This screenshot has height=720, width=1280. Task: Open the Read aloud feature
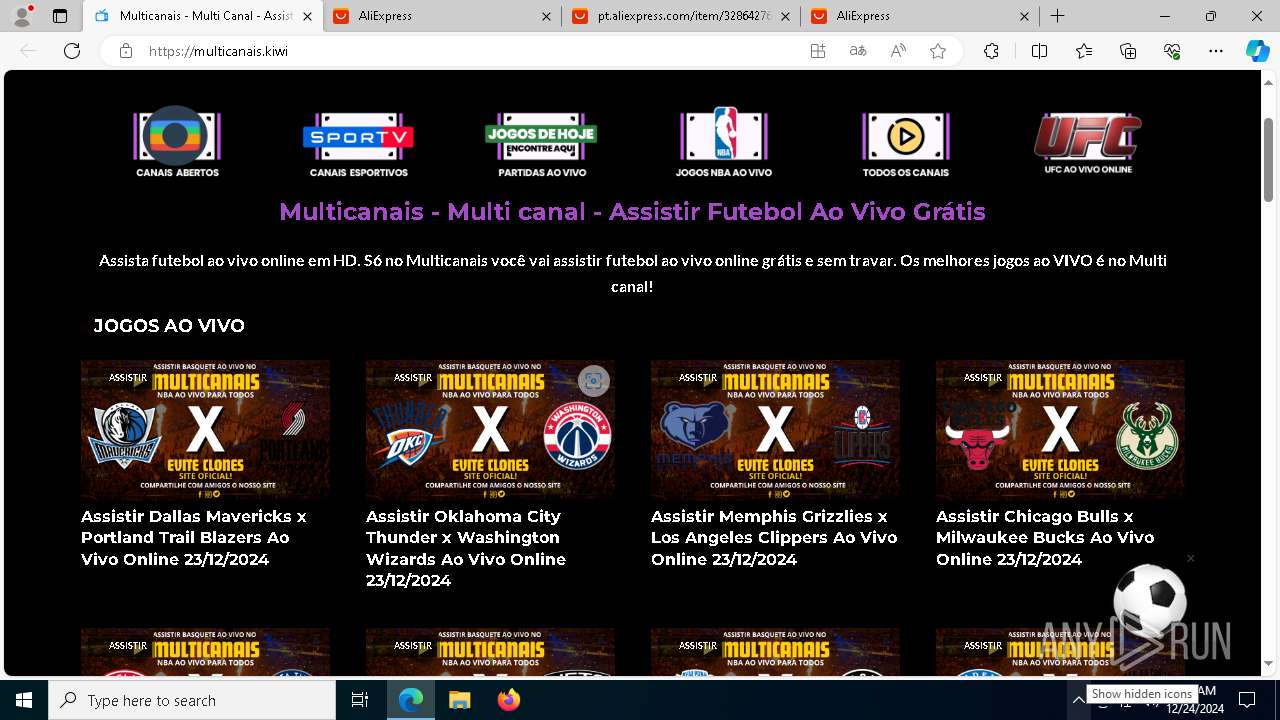[x=898, y=51]
